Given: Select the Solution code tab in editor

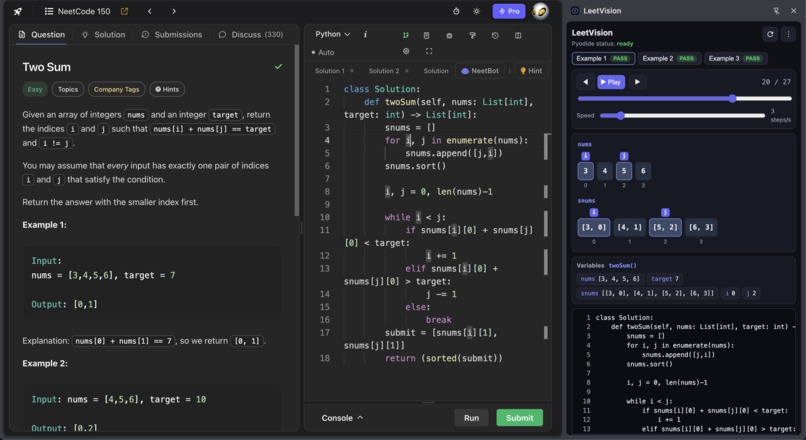Looking at the screenshot, I should [x=436, y=71].
